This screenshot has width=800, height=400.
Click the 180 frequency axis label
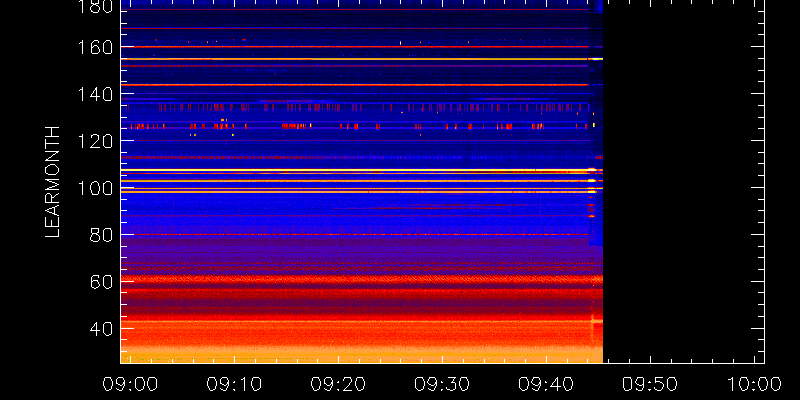tap(95, 7)
